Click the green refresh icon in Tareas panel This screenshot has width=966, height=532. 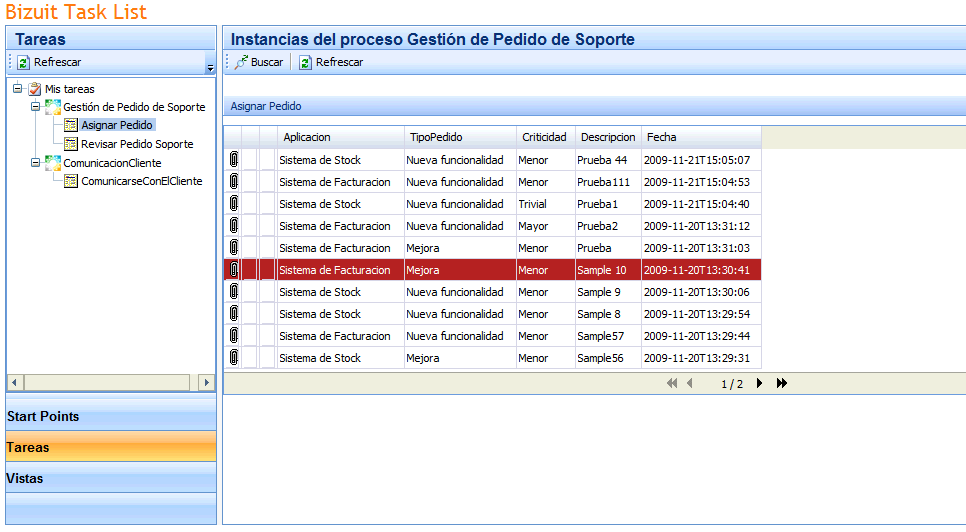coord(23,62)
